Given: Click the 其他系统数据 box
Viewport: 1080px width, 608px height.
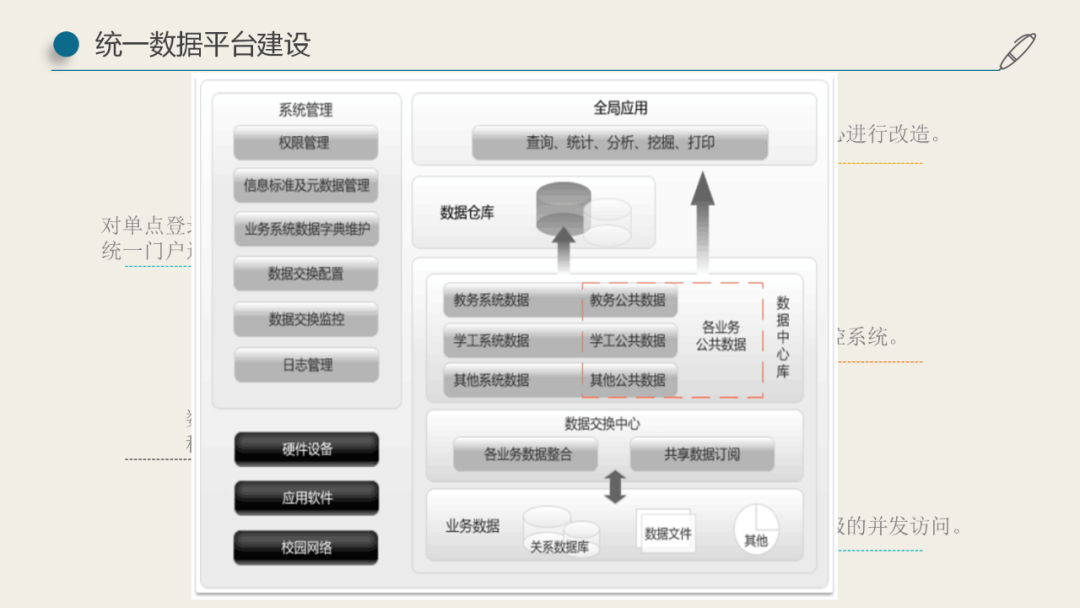Looking at the screenshot, I should pos(513,380).
